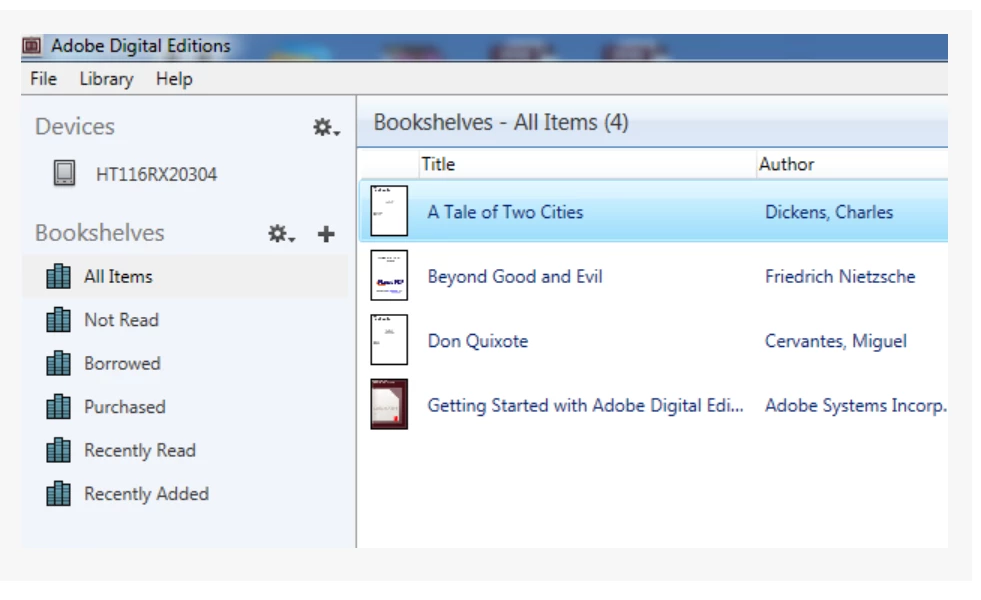Click the All Items bookshelf icon

[58, 276]
